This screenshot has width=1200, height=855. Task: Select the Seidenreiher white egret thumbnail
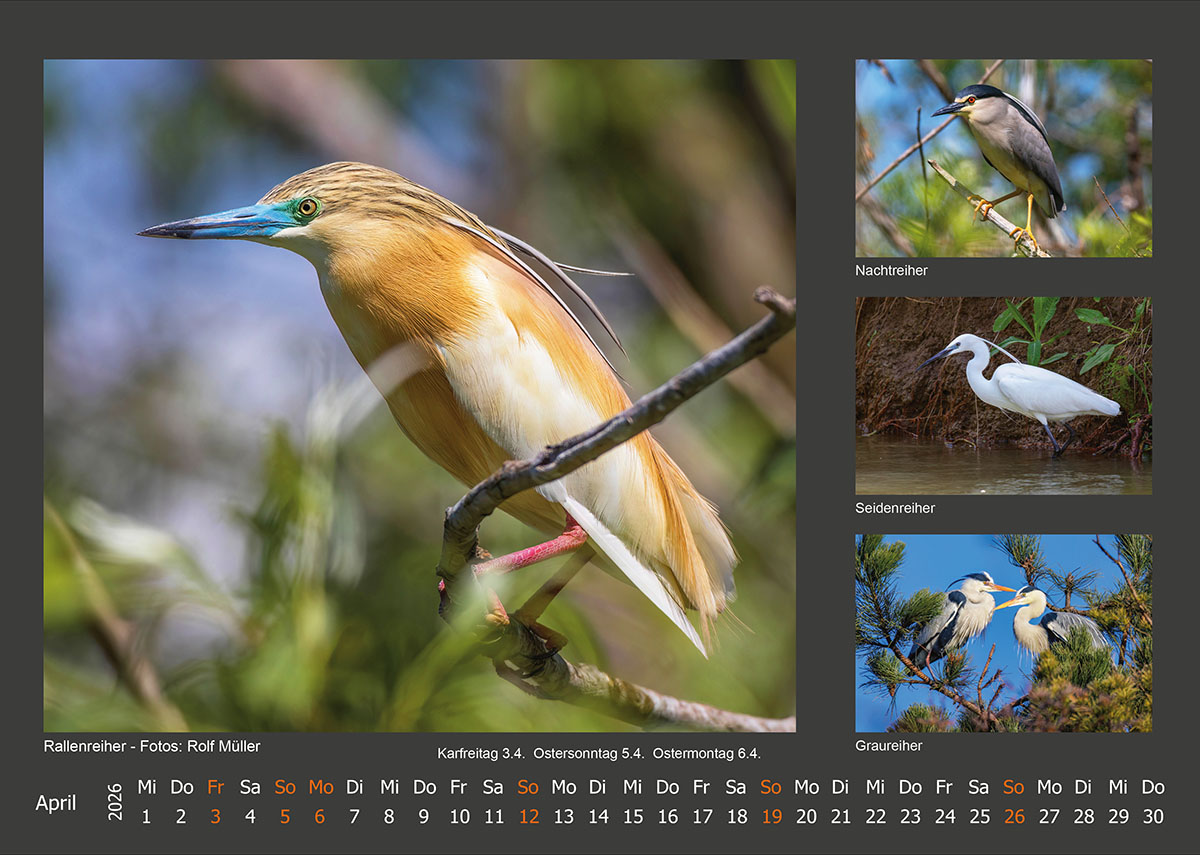point(1003,395)
